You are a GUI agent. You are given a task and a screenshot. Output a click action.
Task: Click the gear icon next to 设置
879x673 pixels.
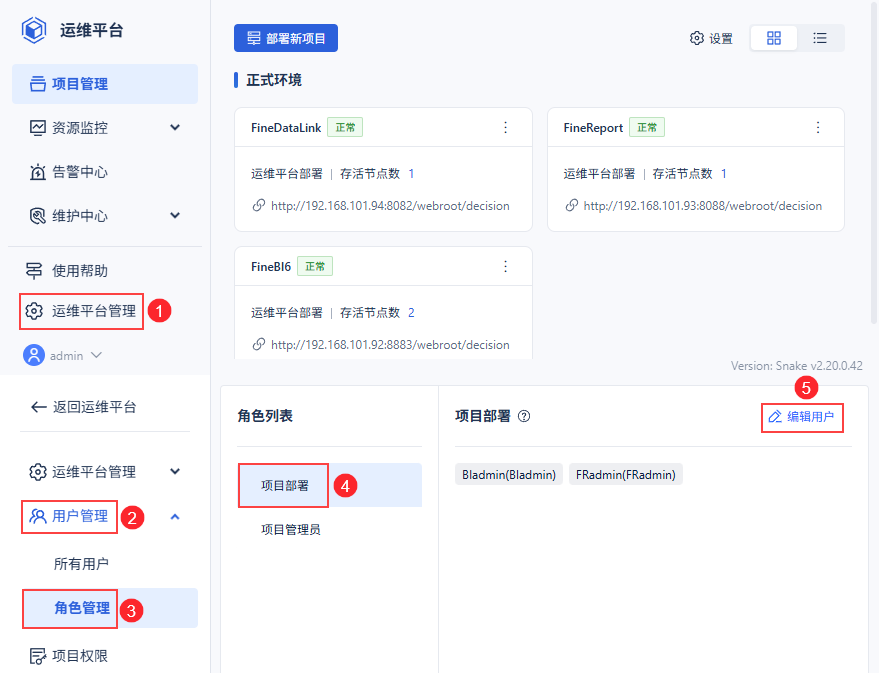click(x=696, y=38)
